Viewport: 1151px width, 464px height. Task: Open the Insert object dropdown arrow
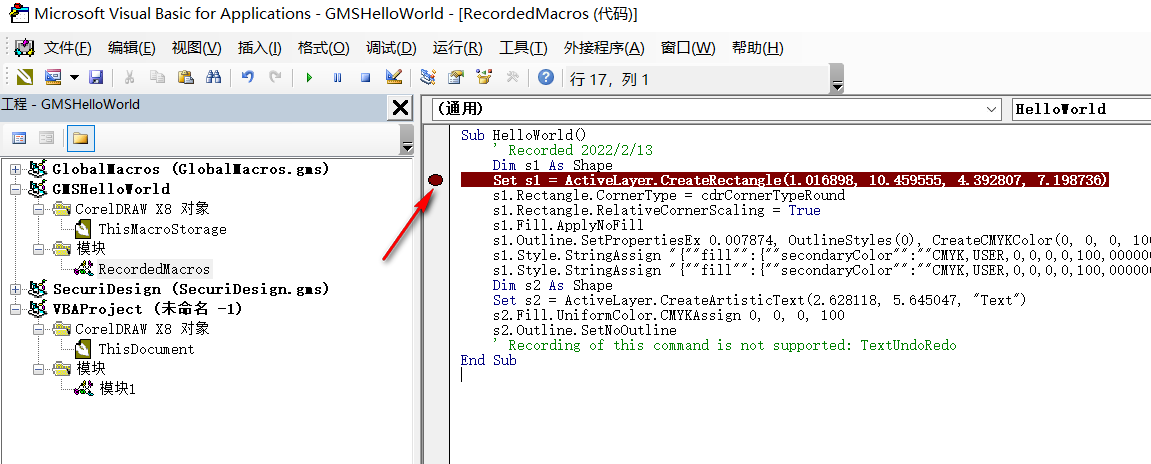pyautogui.click(x=74, y=77)
